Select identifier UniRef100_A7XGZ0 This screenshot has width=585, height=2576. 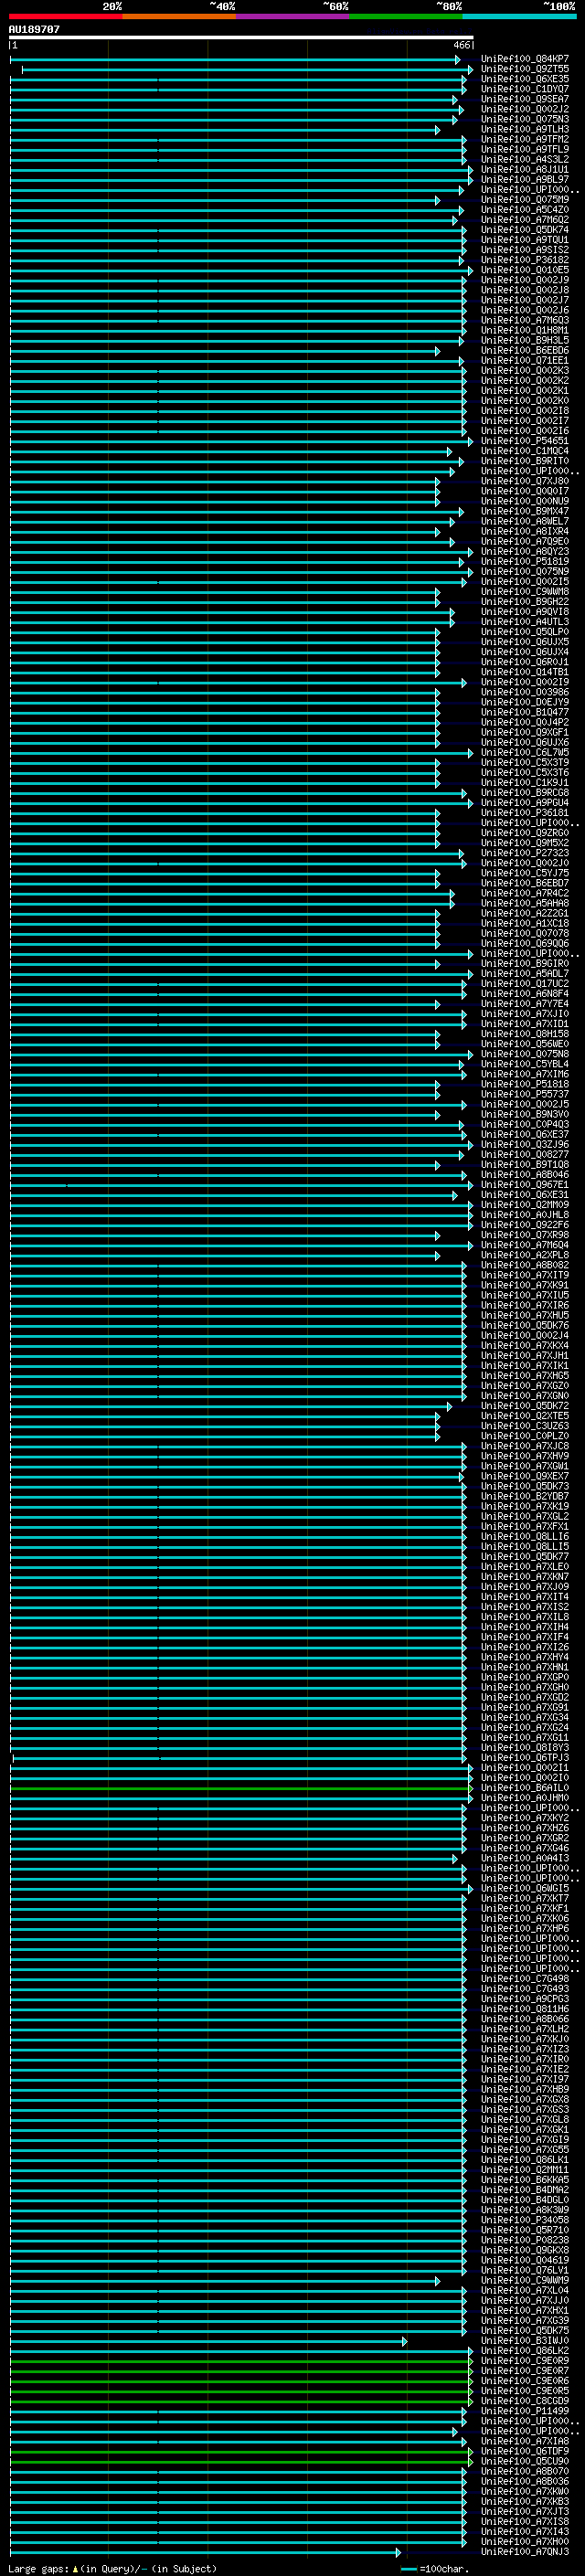[x=525, y=1385]
